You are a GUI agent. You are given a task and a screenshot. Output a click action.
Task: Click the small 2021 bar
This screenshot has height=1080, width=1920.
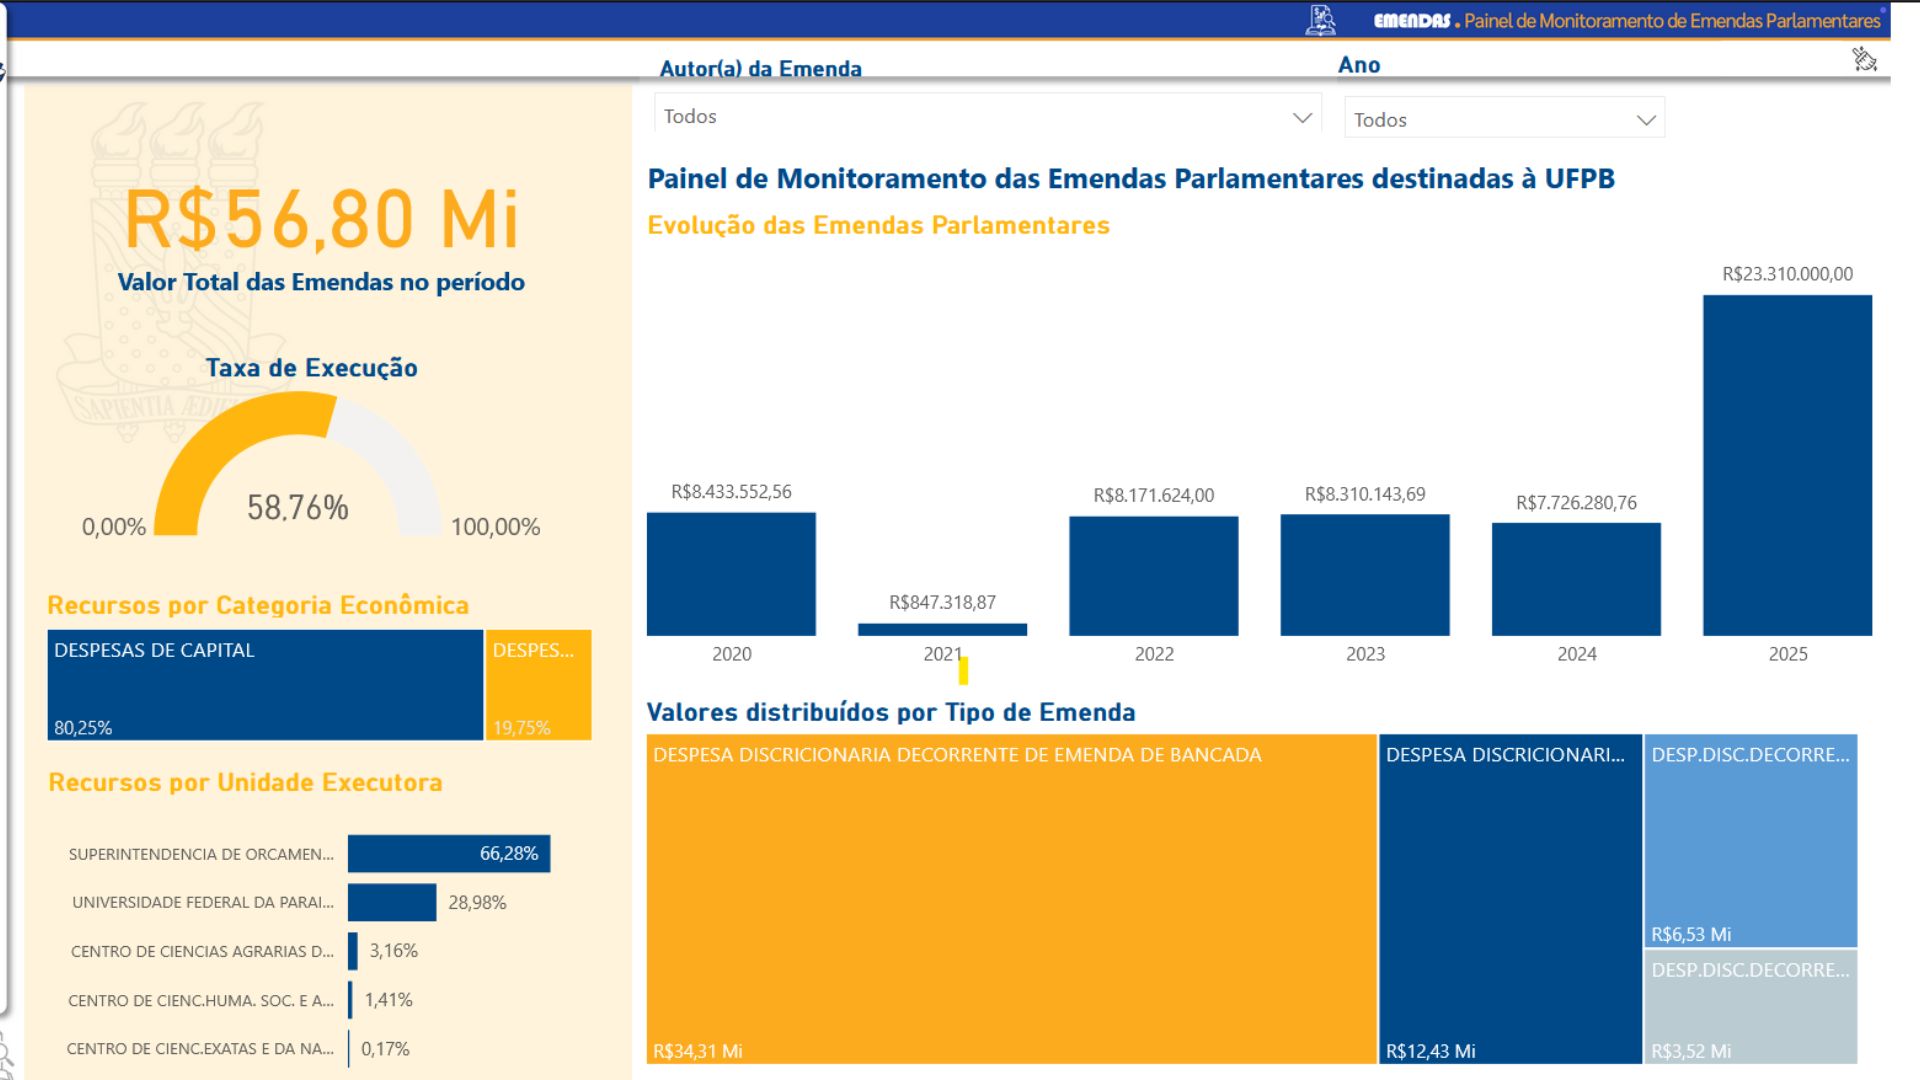point(942,629)
